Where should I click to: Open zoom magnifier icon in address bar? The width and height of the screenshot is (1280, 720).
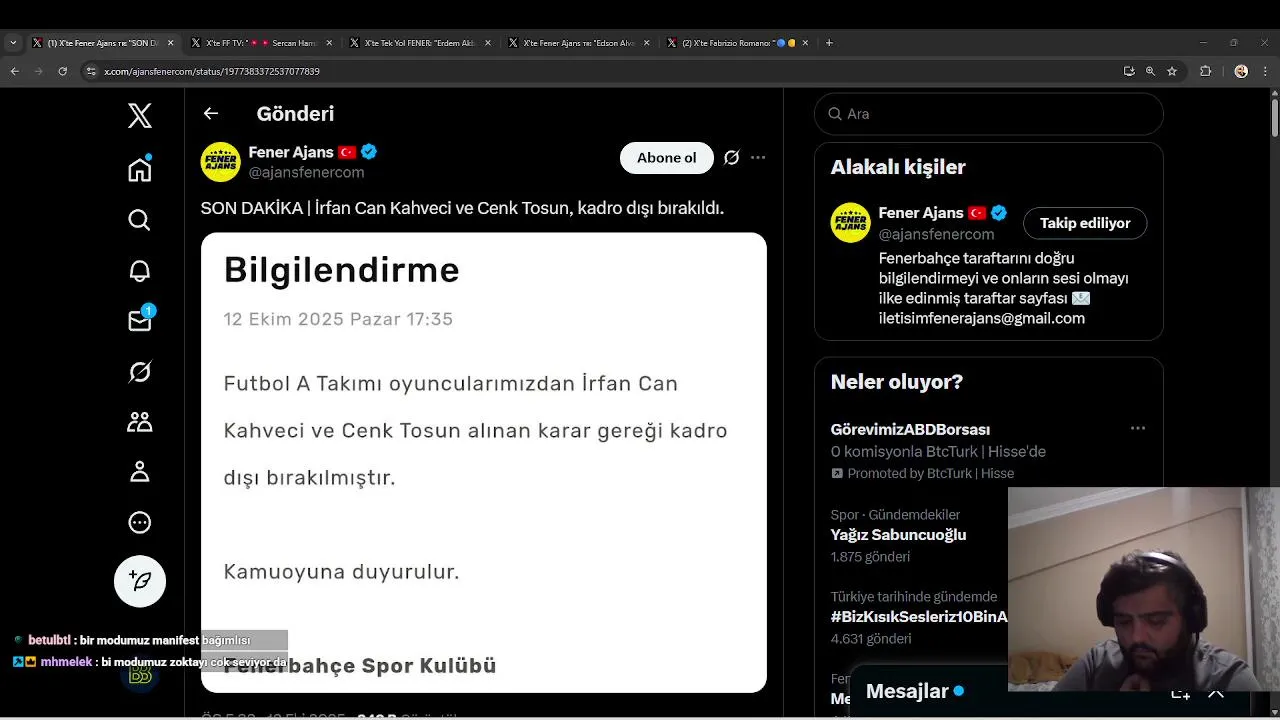(x=1150, y=71)
